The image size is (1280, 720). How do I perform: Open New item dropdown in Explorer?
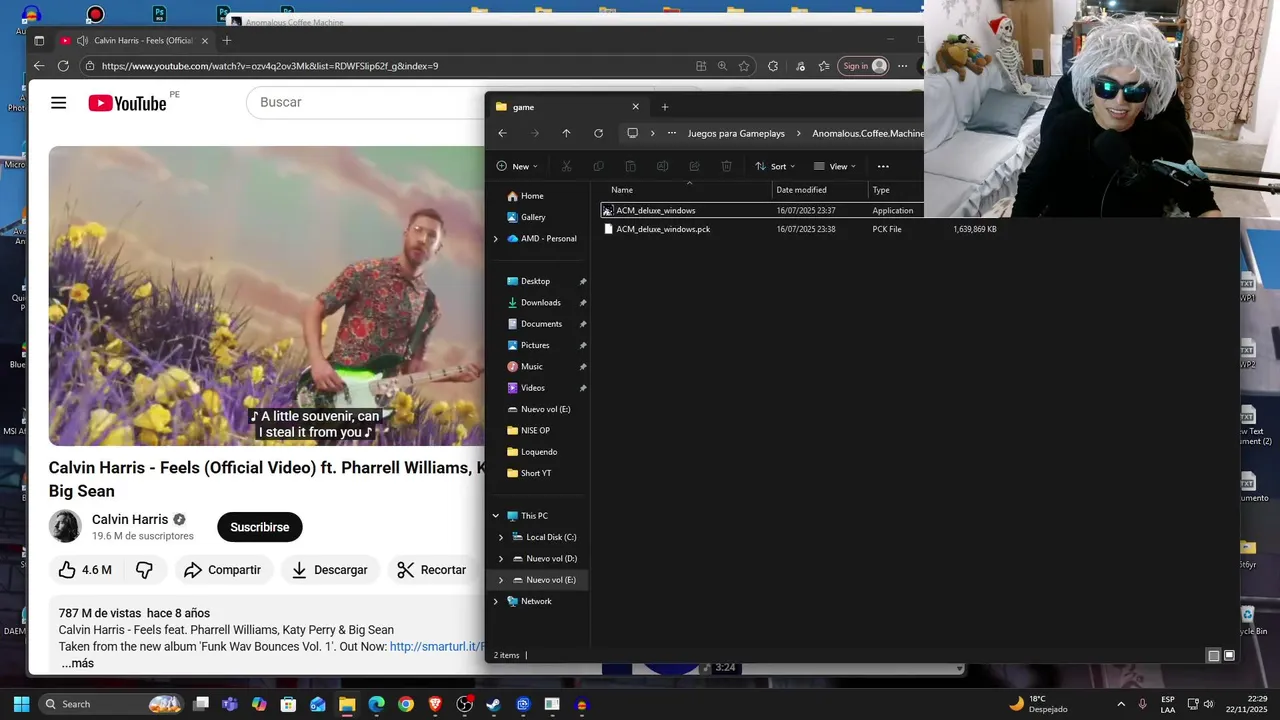click(517, 166)
